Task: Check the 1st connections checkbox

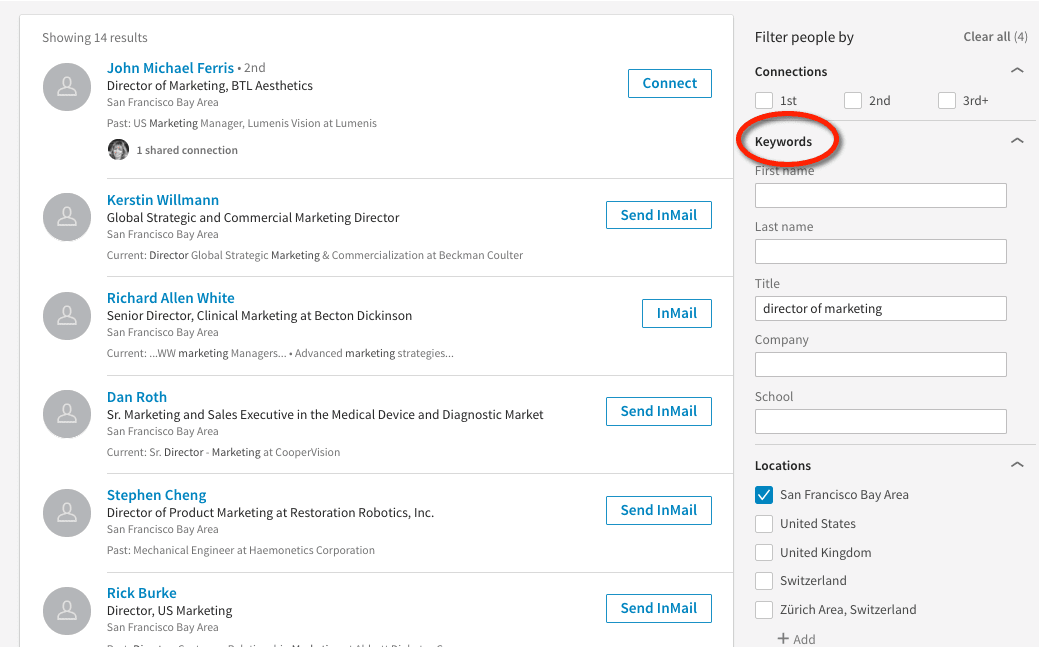Action: coord(764,101)
